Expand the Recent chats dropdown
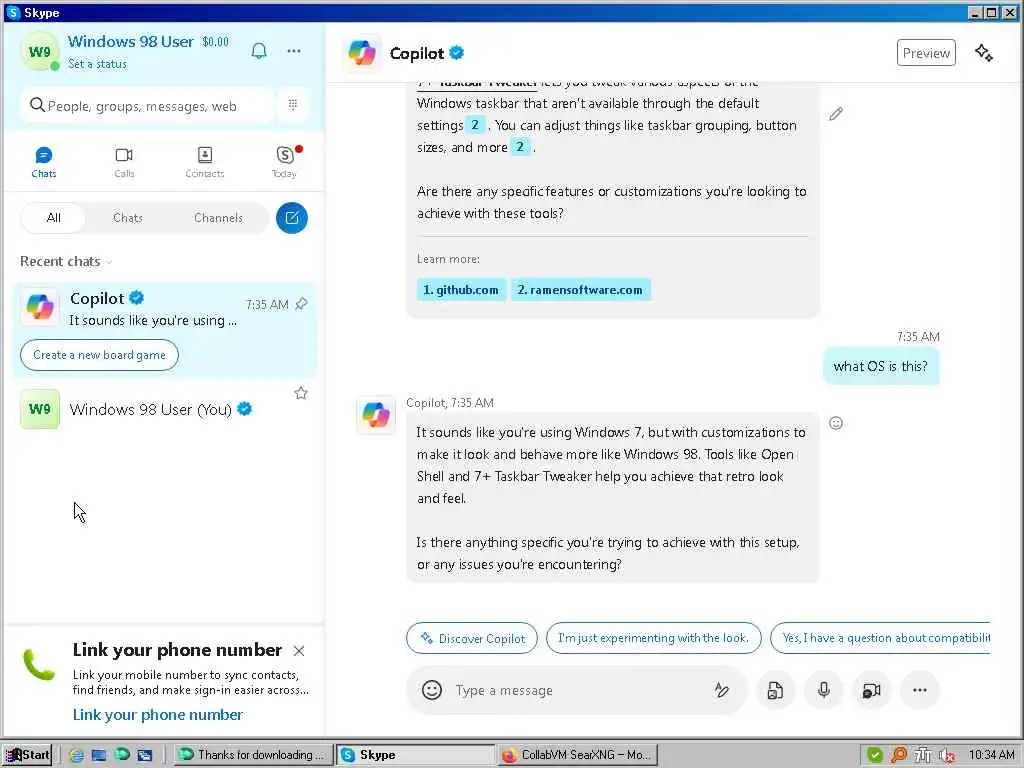 pyautogui.click(x=67, y=261)
